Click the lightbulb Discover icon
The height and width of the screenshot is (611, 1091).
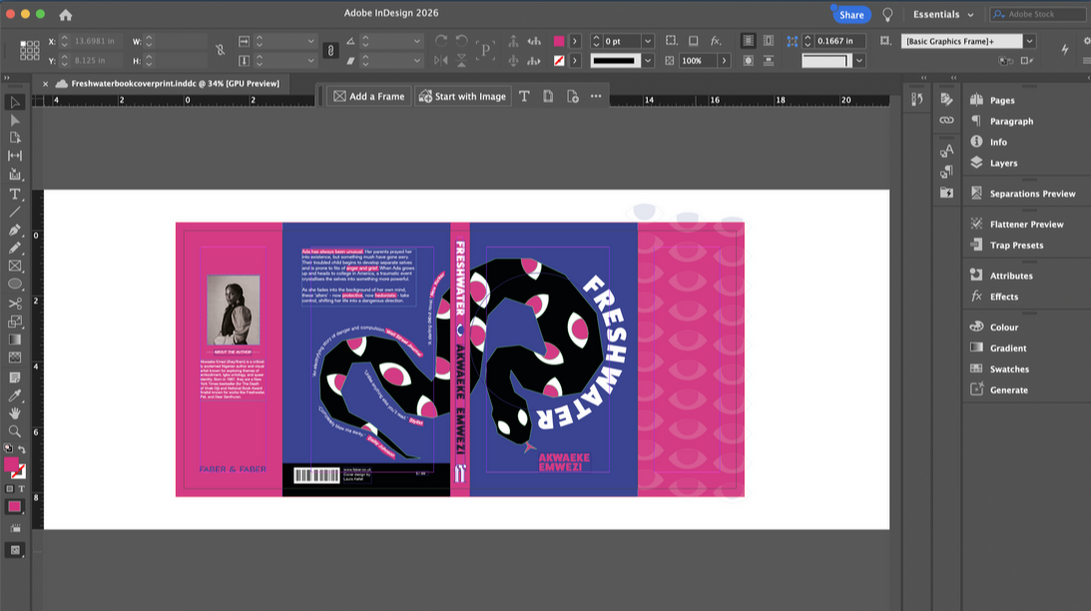pos(888,15)
